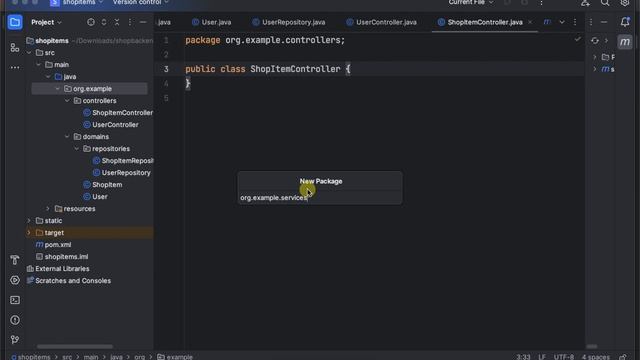Screen dimensions: 640x360
Task: Open Code With Me user icon
Action: (x=585, y=3)
